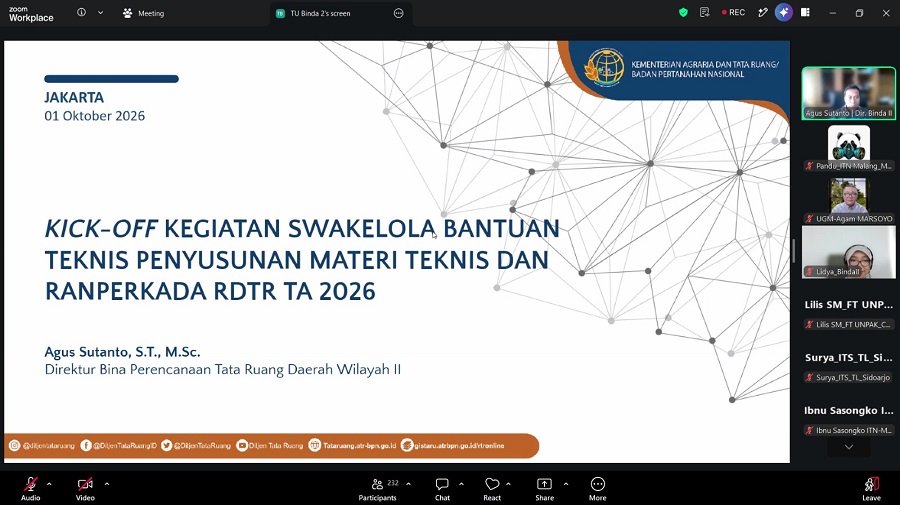Start screen sharing with Share button
The height and width of the screenshot is (505, 900).
pos(544,490)
